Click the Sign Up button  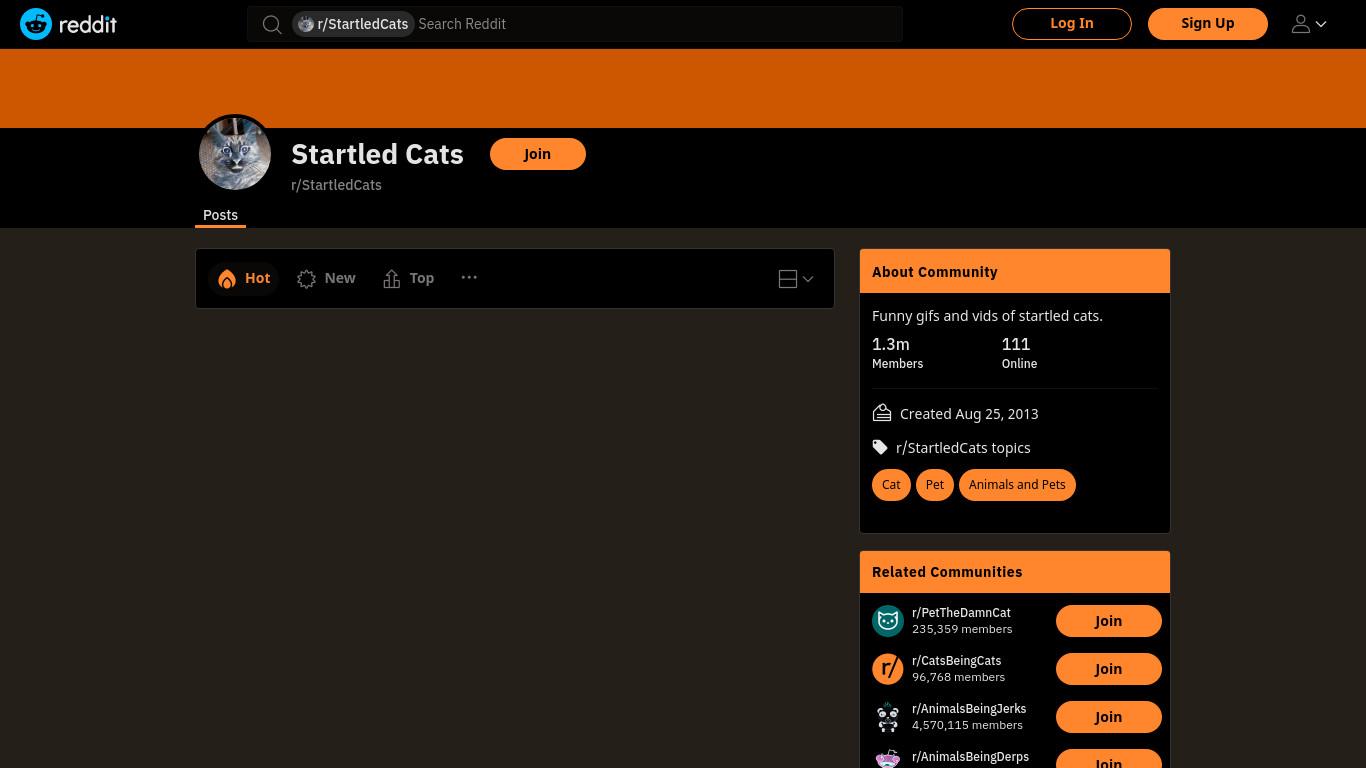coord(1208,24)
